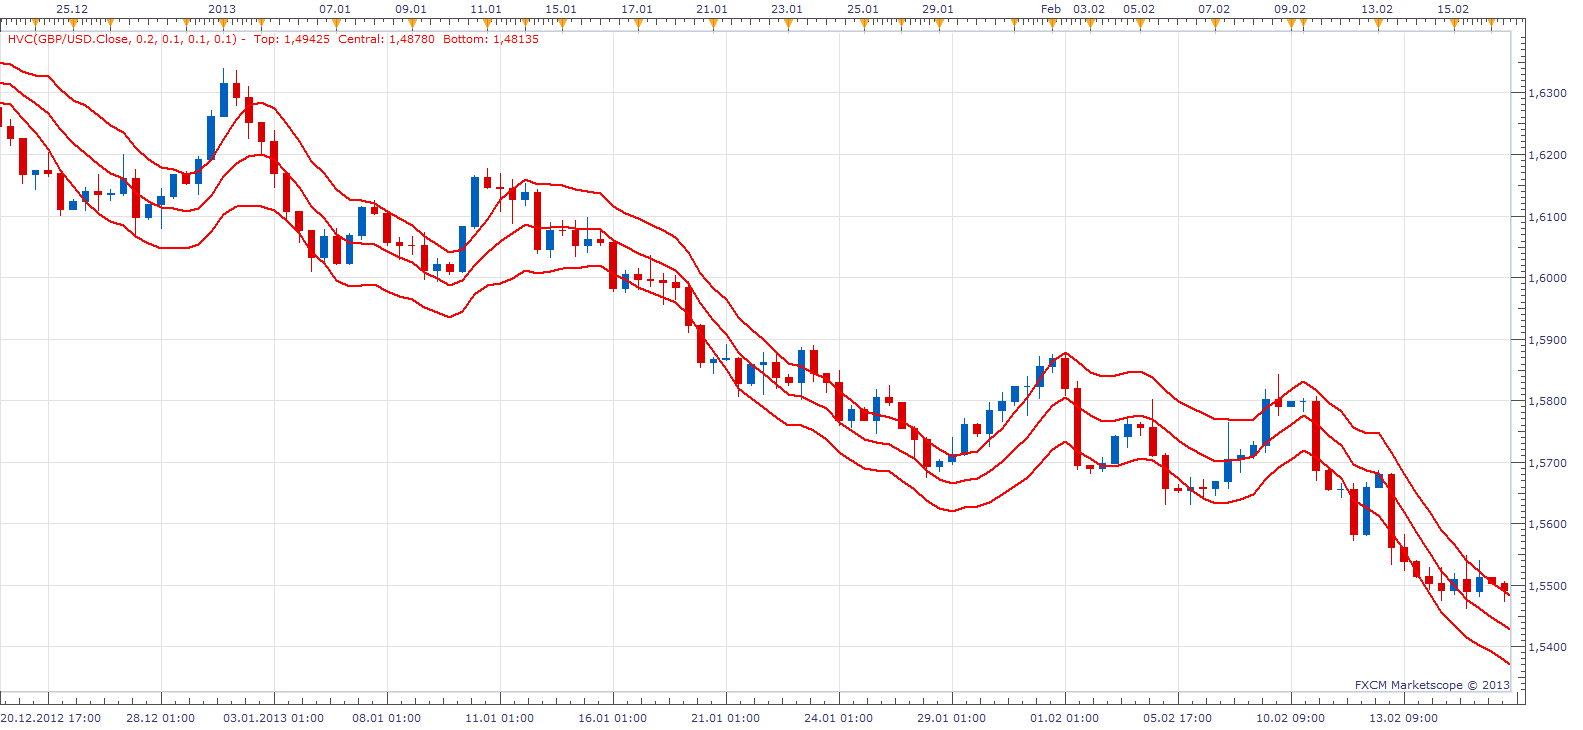Viewport: 1583px width, 730px height.
Task: Click the HVC(GBP/USD.Close) indicator label
Action: (122, 39)
